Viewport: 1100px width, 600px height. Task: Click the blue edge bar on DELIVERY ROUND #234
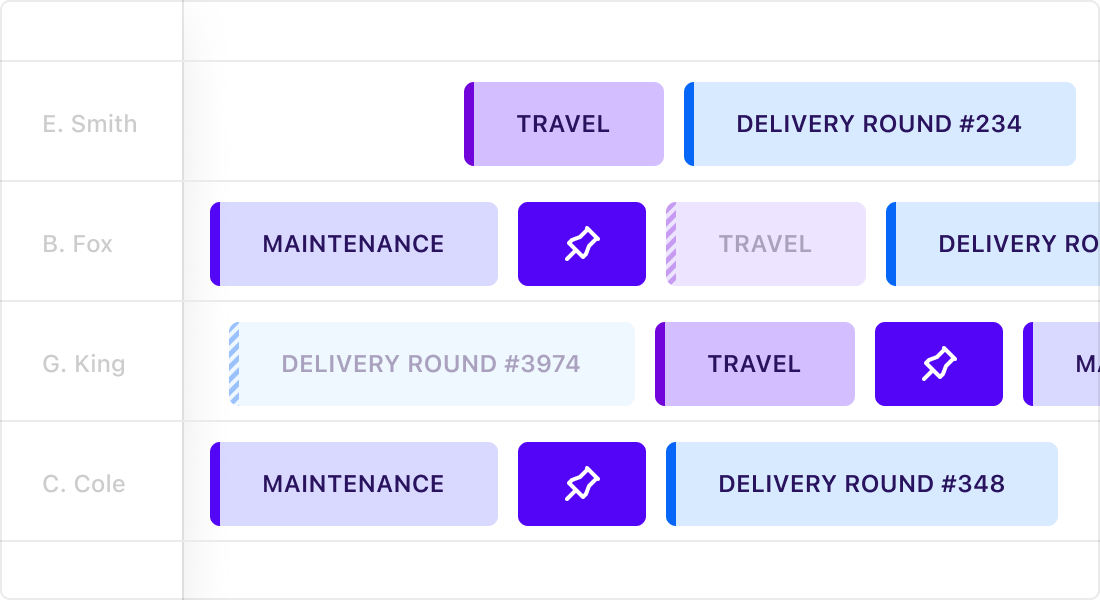click(689, 124)
